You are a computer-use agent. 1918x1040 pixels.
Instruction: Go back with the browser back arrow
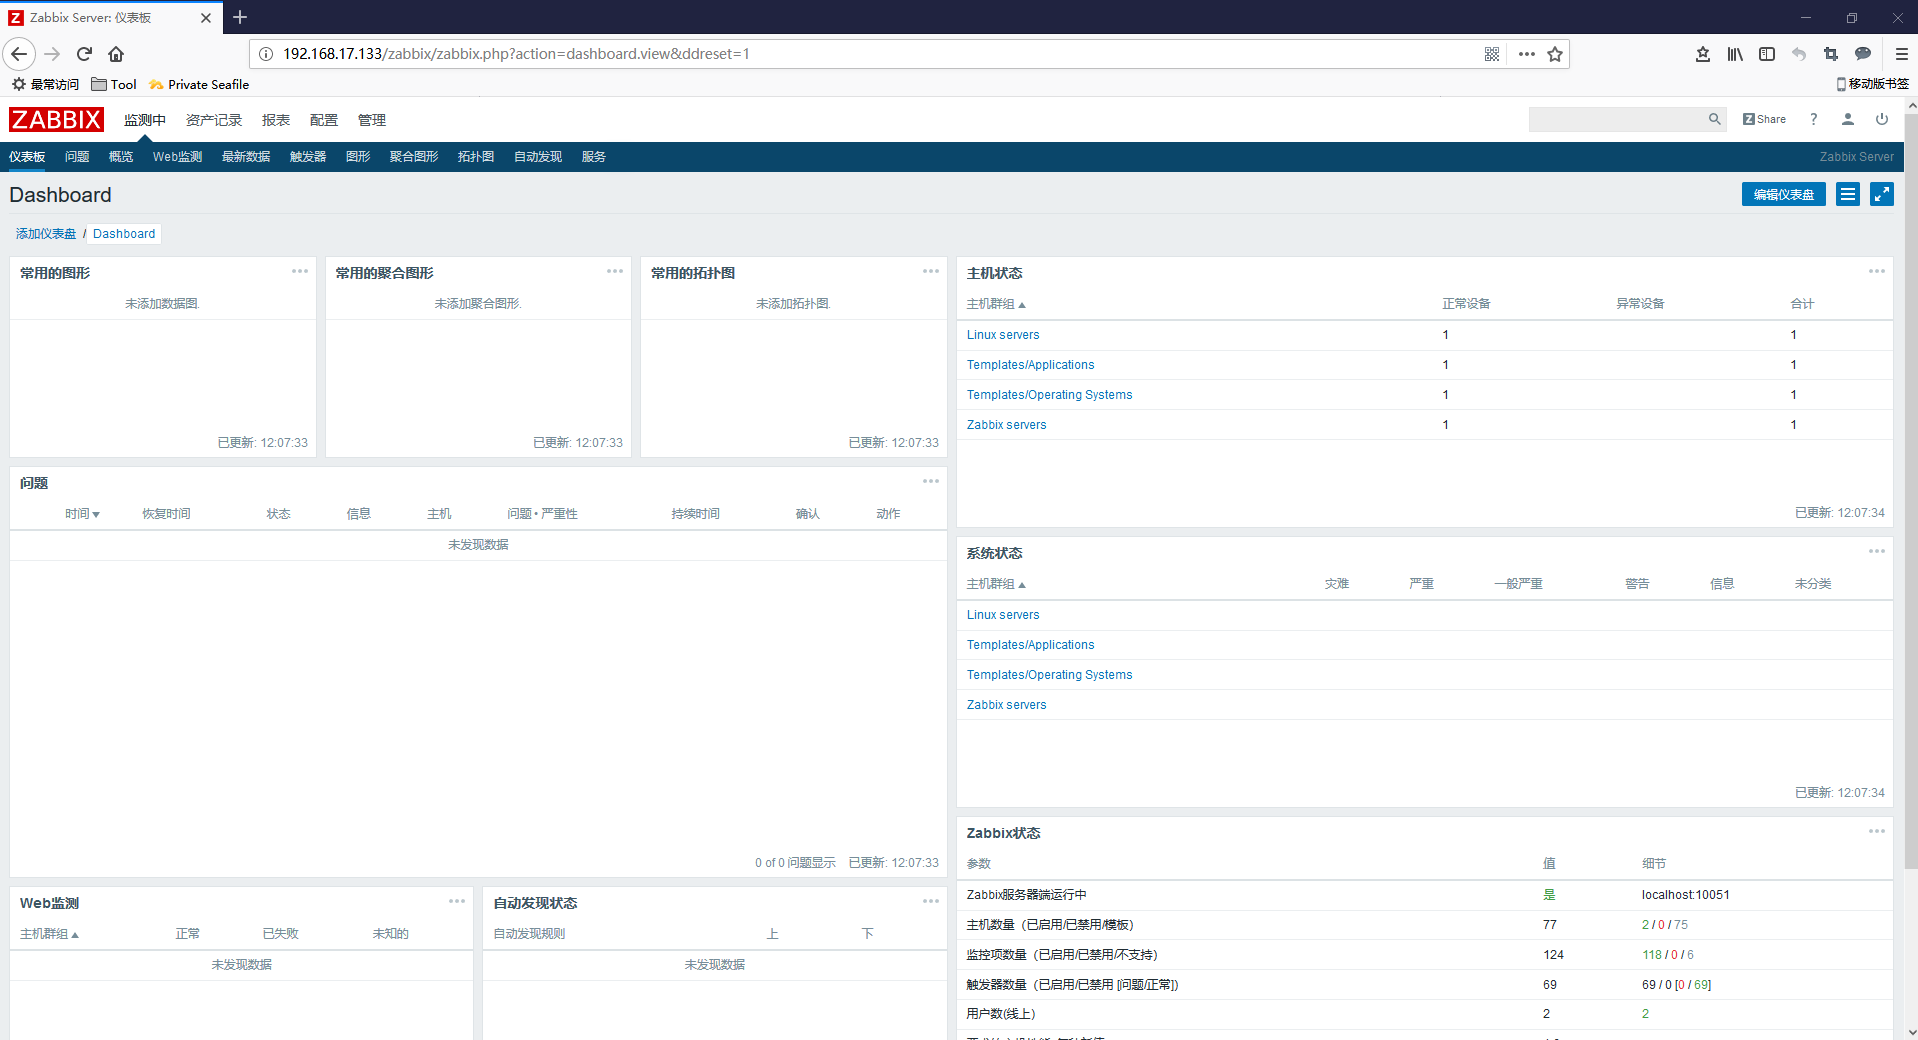pyautogui.click(x=19, y=54)
